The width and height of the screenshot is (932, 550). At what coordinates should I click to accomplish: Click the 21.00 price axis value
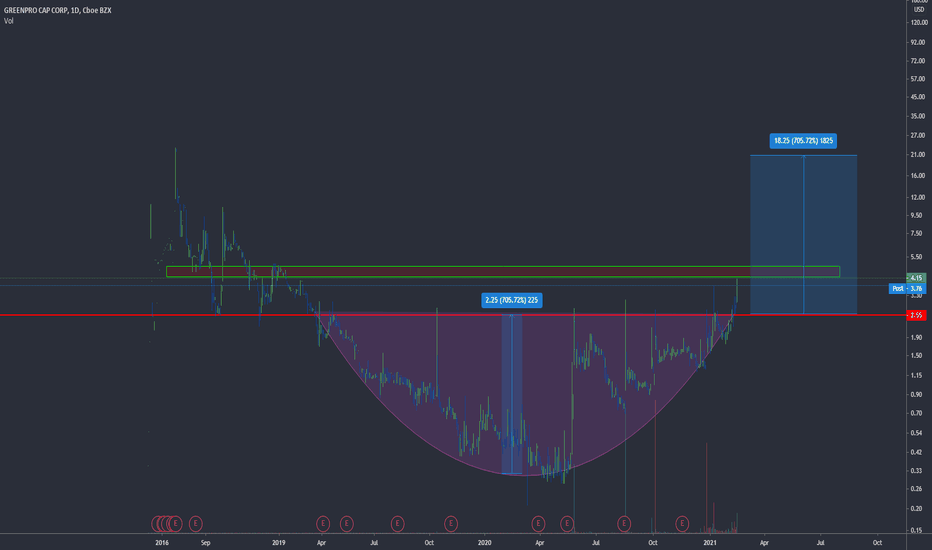coord(919,155)
